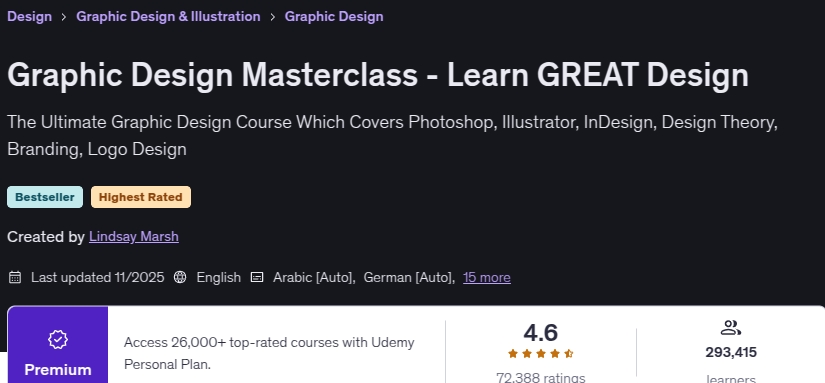Screen dimensions: 825x383
Task: Click the chevron before Graphic Design breadcrumb
Action: point(273,17)
